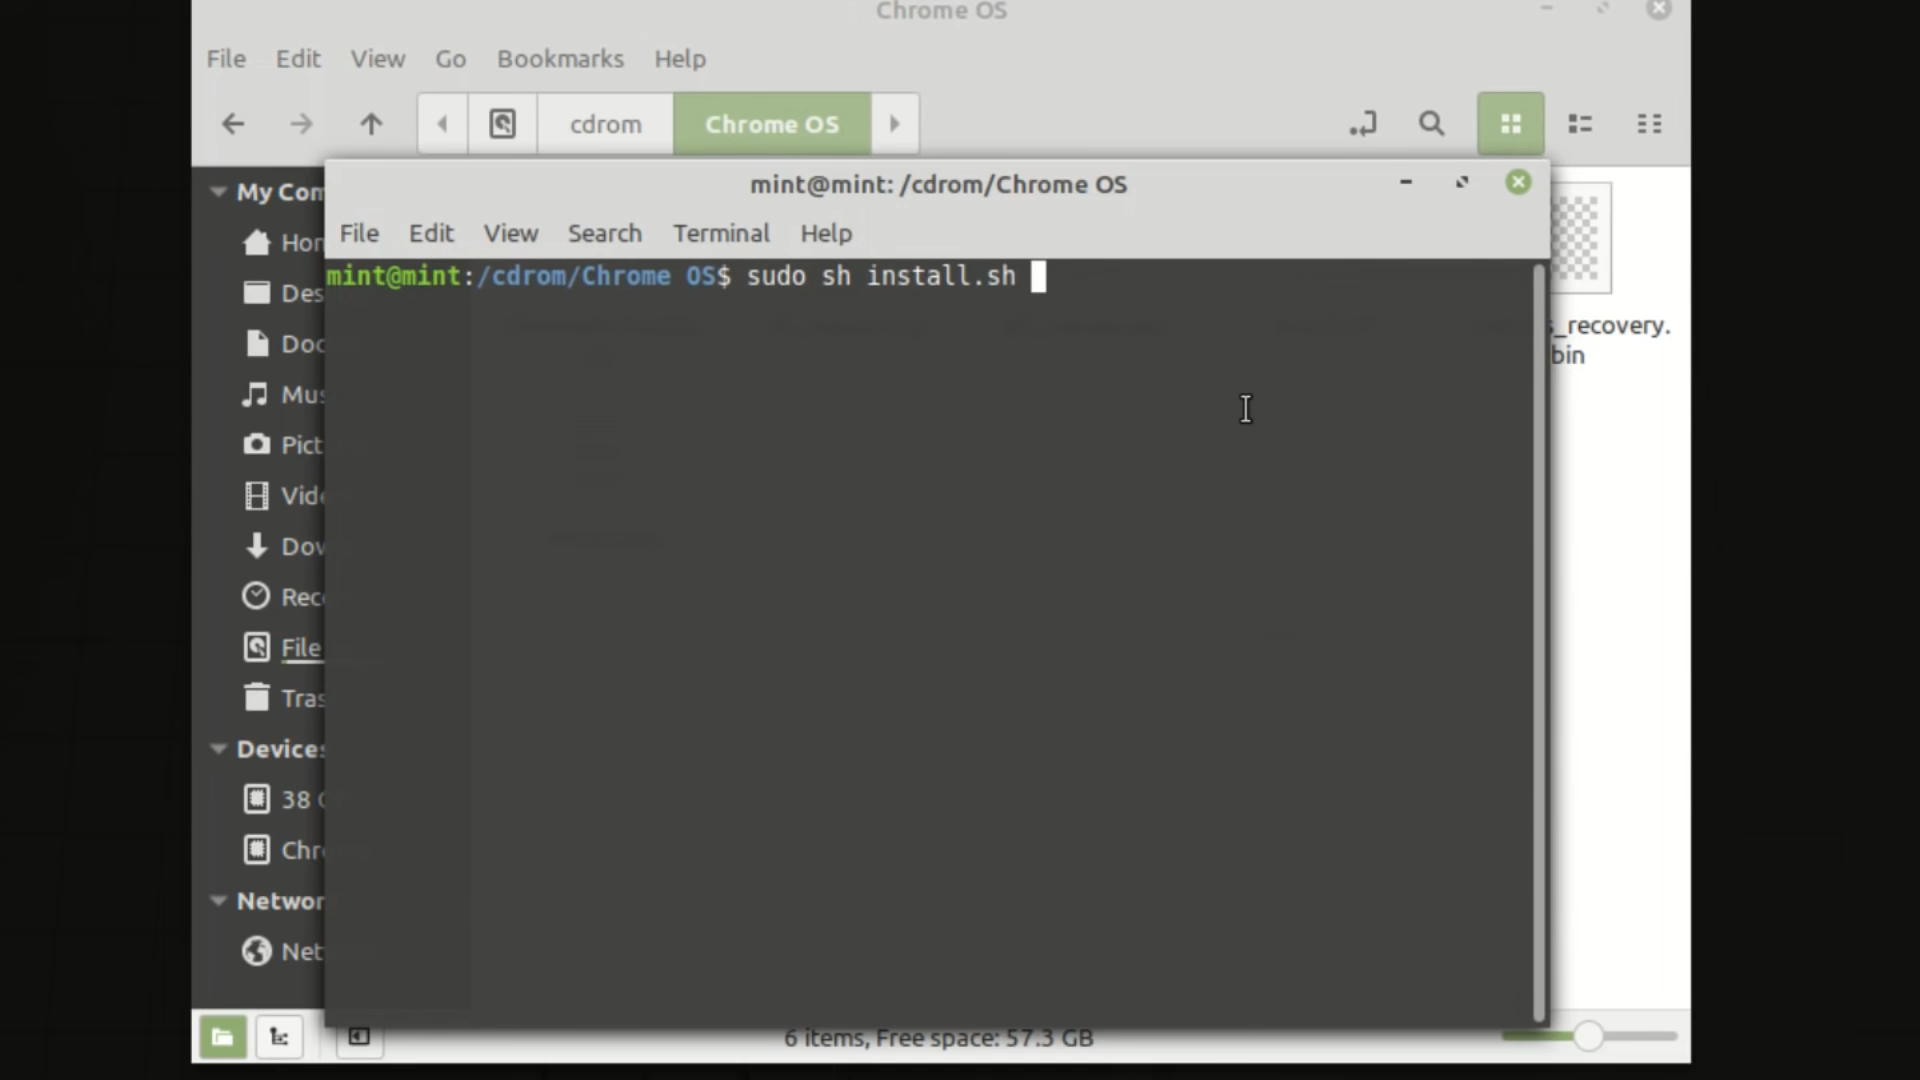Click the Chrome OS path button
This screenshot has width=1920, height=1080.
coord(771,124)
